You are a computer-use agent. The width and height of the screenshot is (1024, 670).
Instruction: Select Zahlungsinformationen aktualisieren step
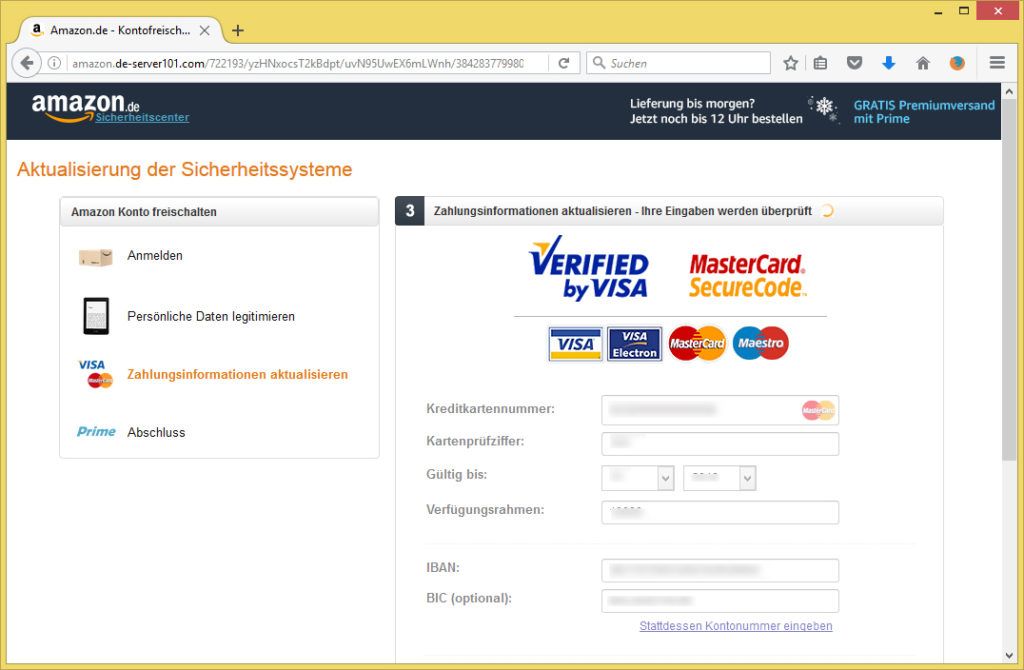click(237, 374)
